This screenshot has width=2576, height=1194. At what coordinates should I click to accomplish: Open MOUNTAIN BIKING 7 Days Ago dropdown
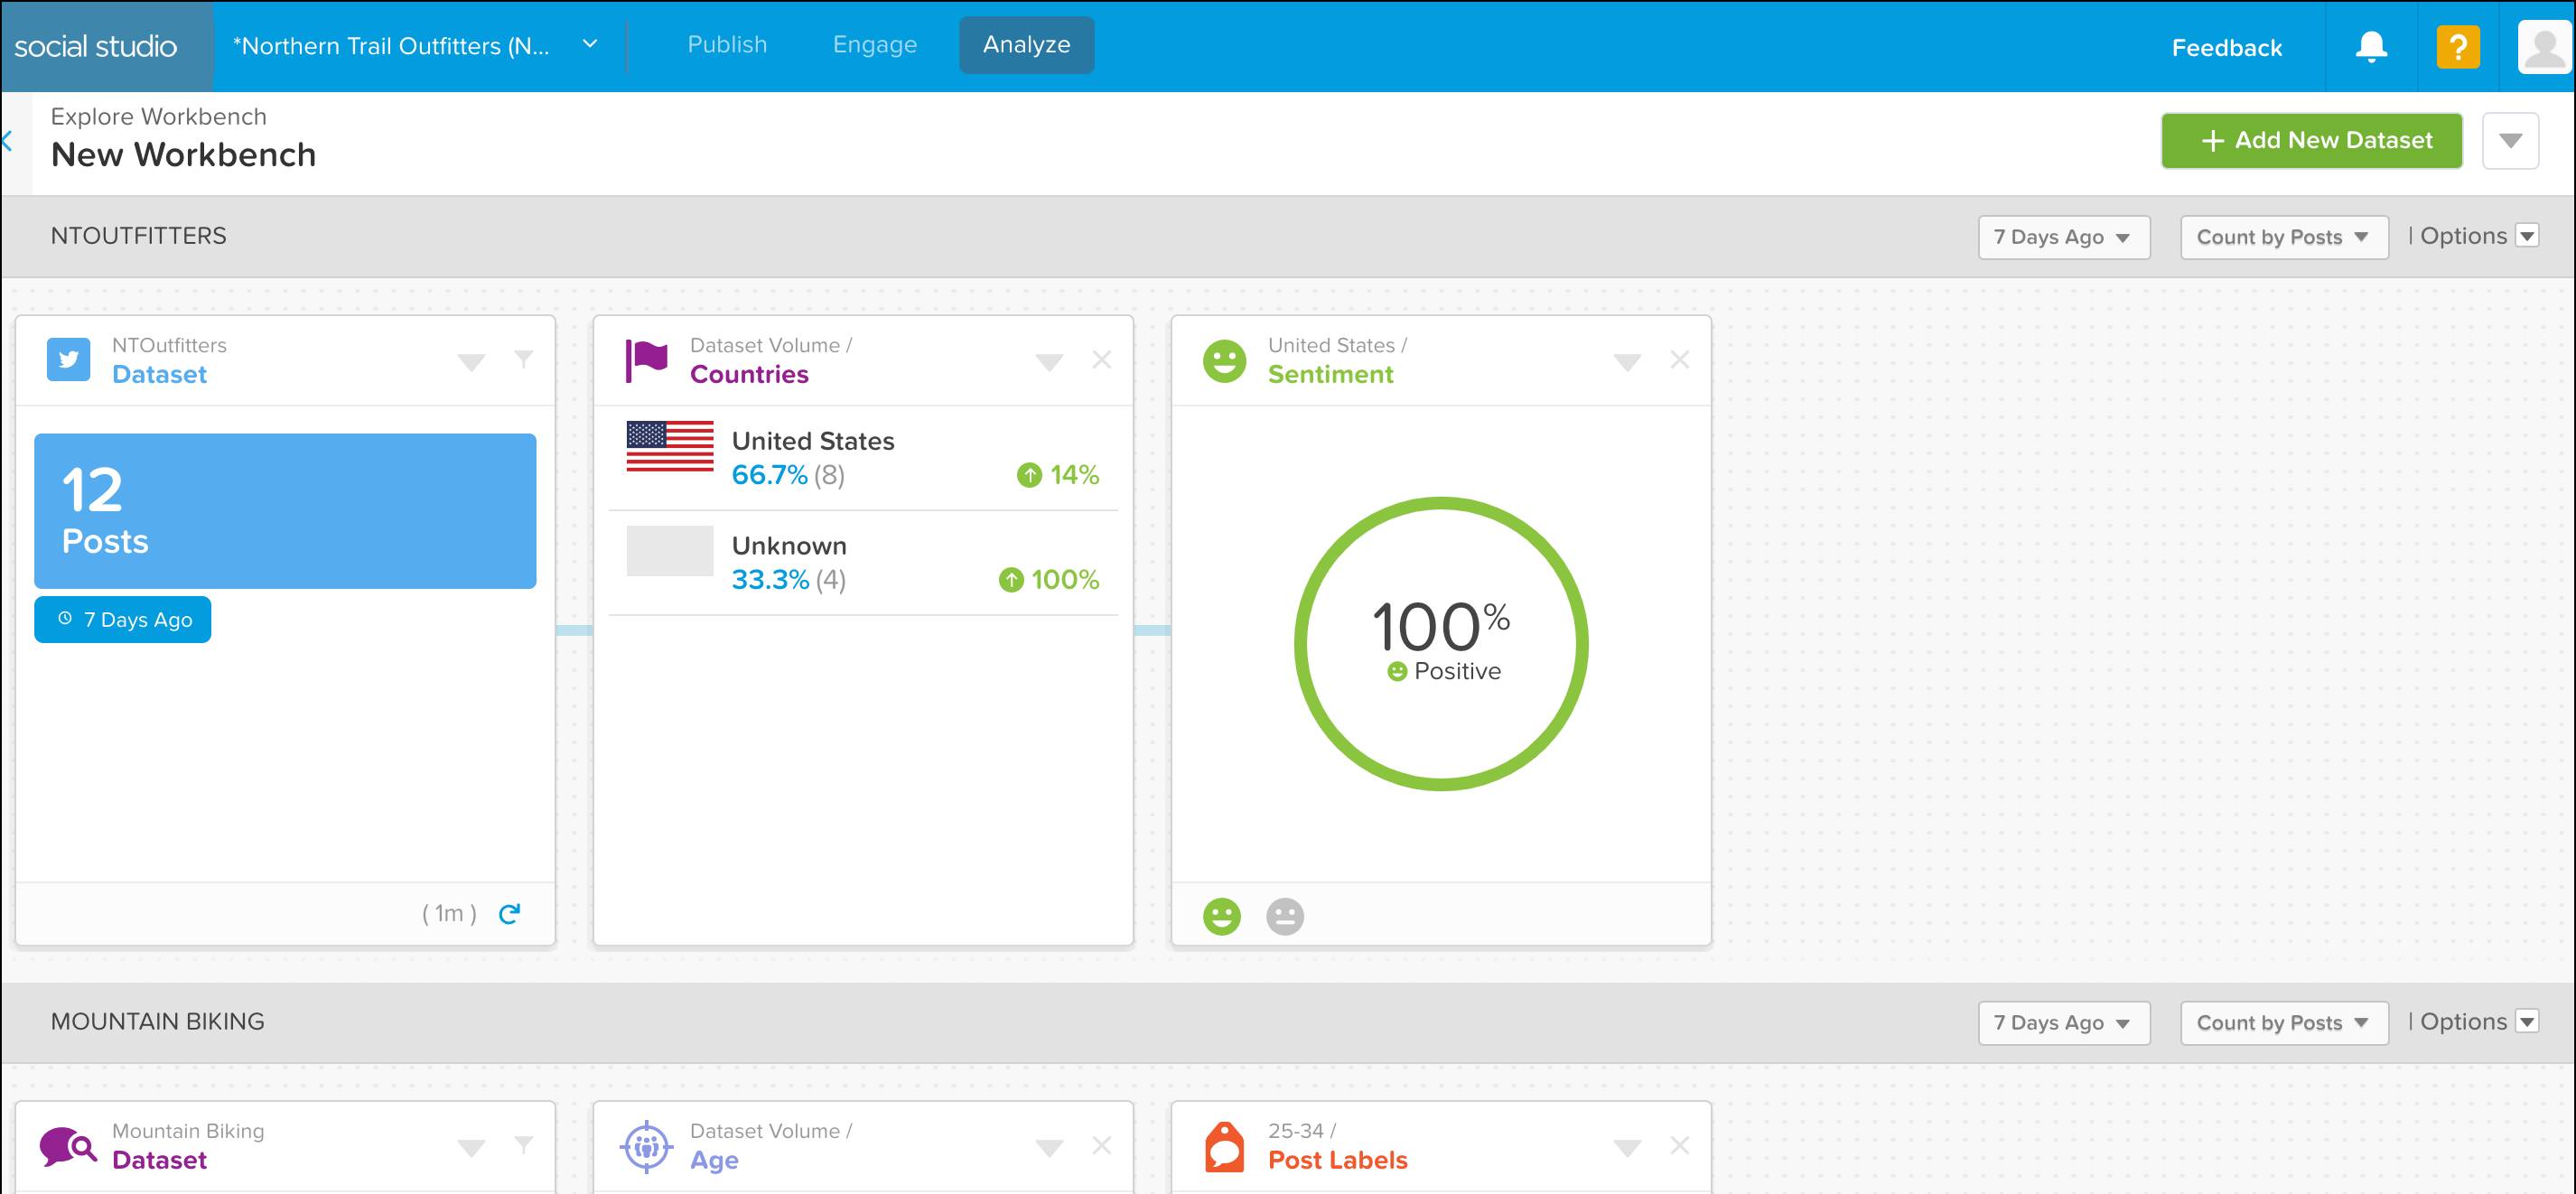[2063, 1023]
